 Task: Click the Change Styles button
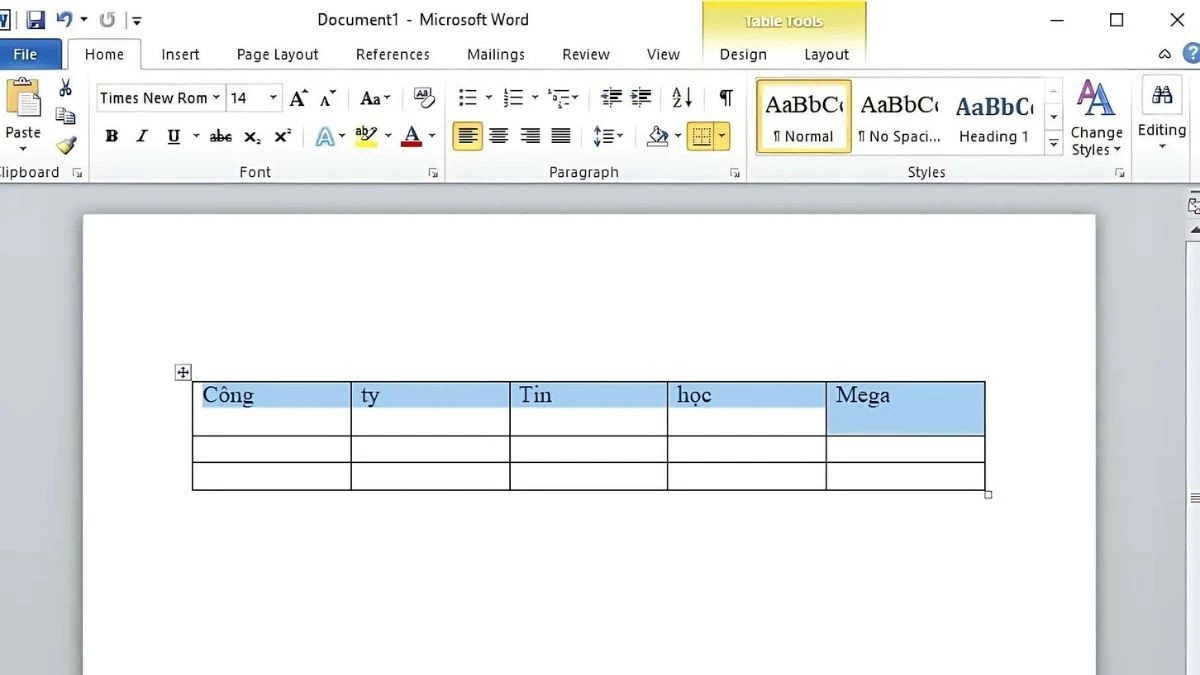point(1096,119)
